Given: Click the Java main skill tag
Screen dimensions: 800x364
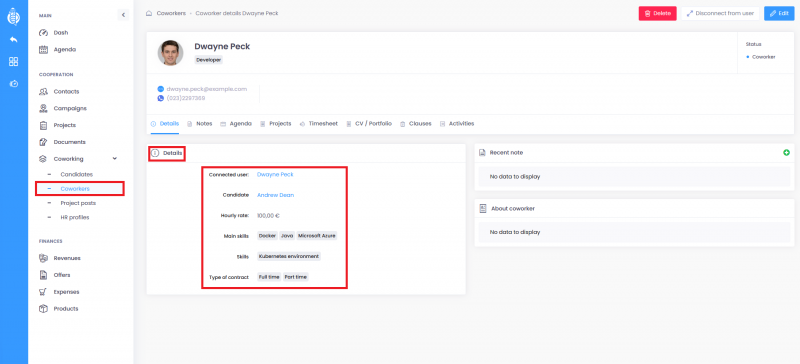Looking at the screenshot, I should tap(287, 236).
